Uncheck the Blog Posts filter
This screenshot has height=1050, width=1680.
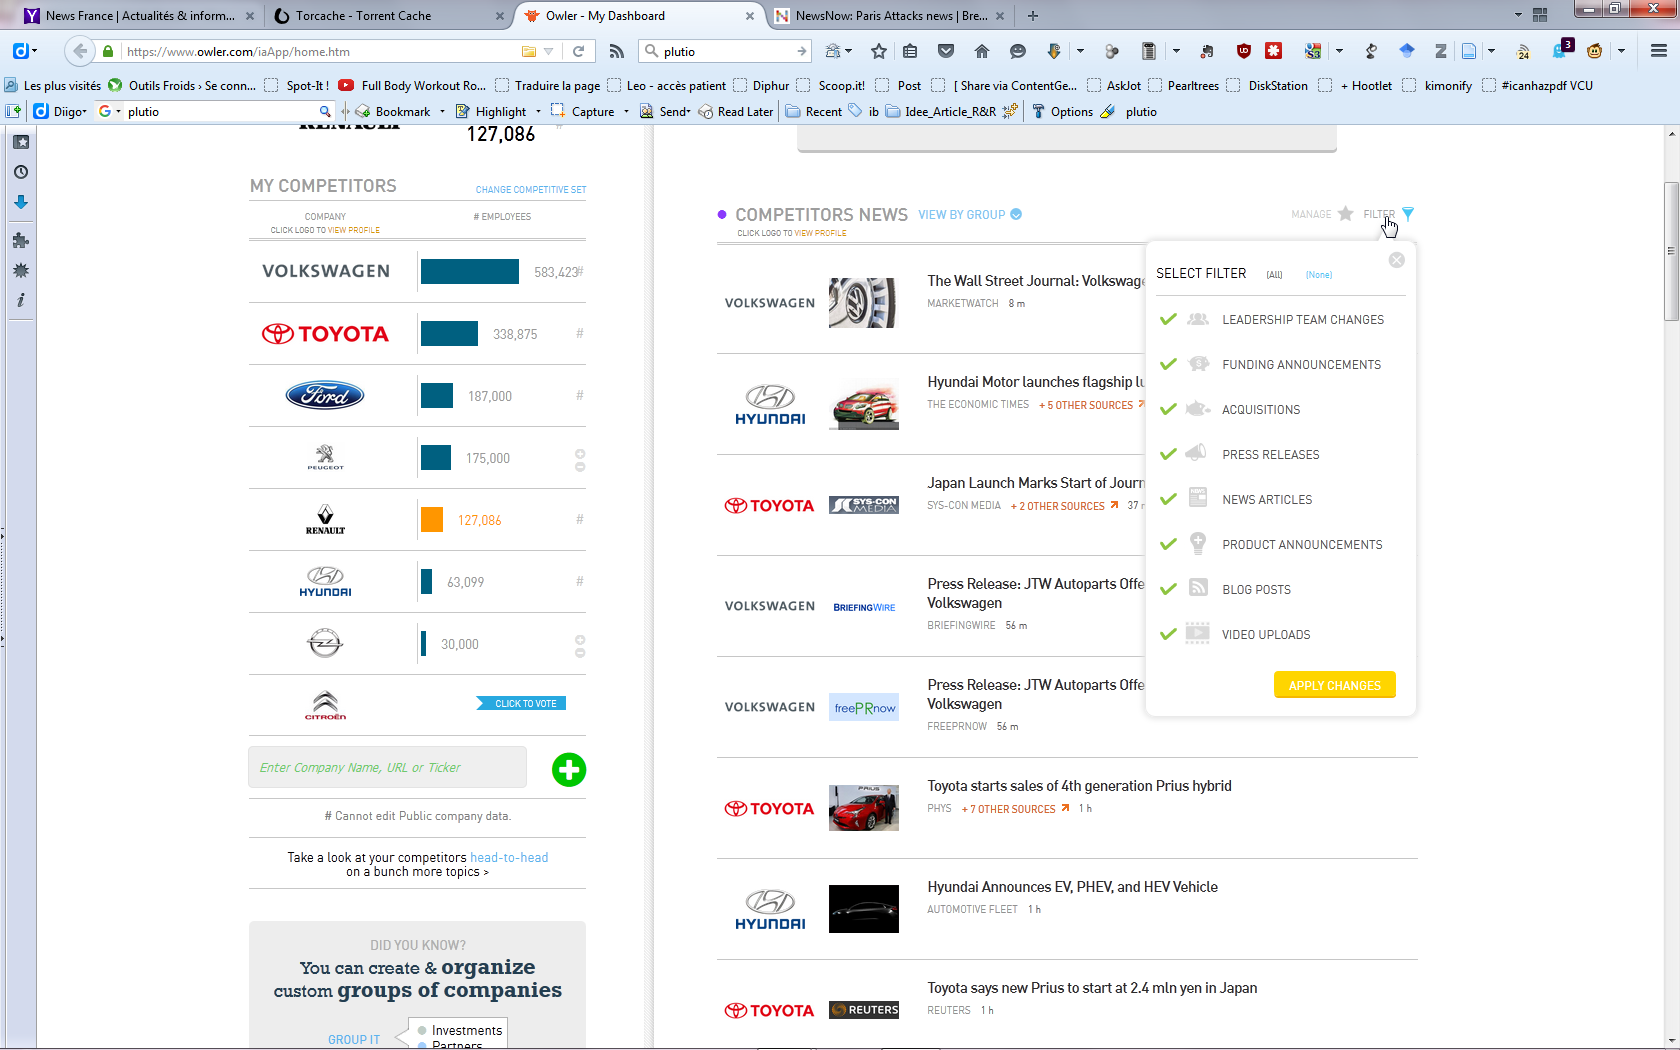(1168, 589)
